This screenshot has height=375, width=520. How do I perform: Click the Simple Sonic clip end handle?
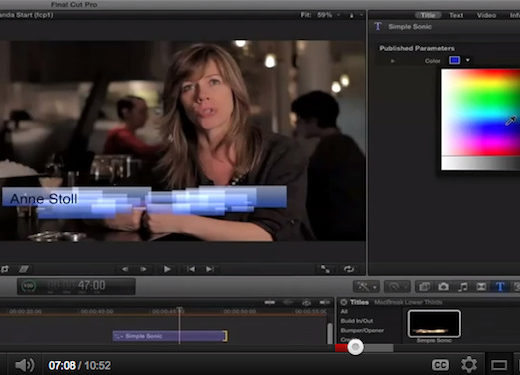(x=226, y=336)
